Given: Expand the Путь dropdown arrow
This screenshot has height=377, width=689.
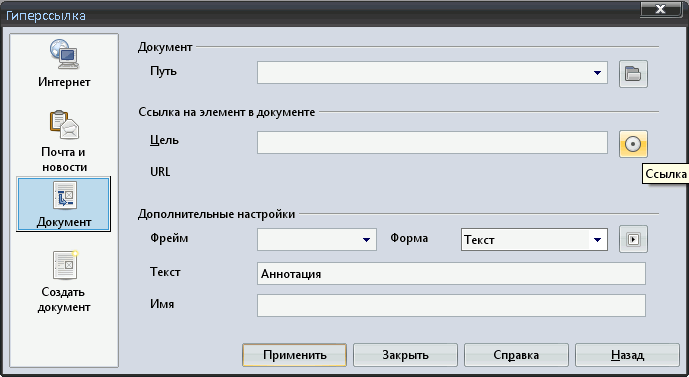Looking at the screenshot, I should point(597,72).
